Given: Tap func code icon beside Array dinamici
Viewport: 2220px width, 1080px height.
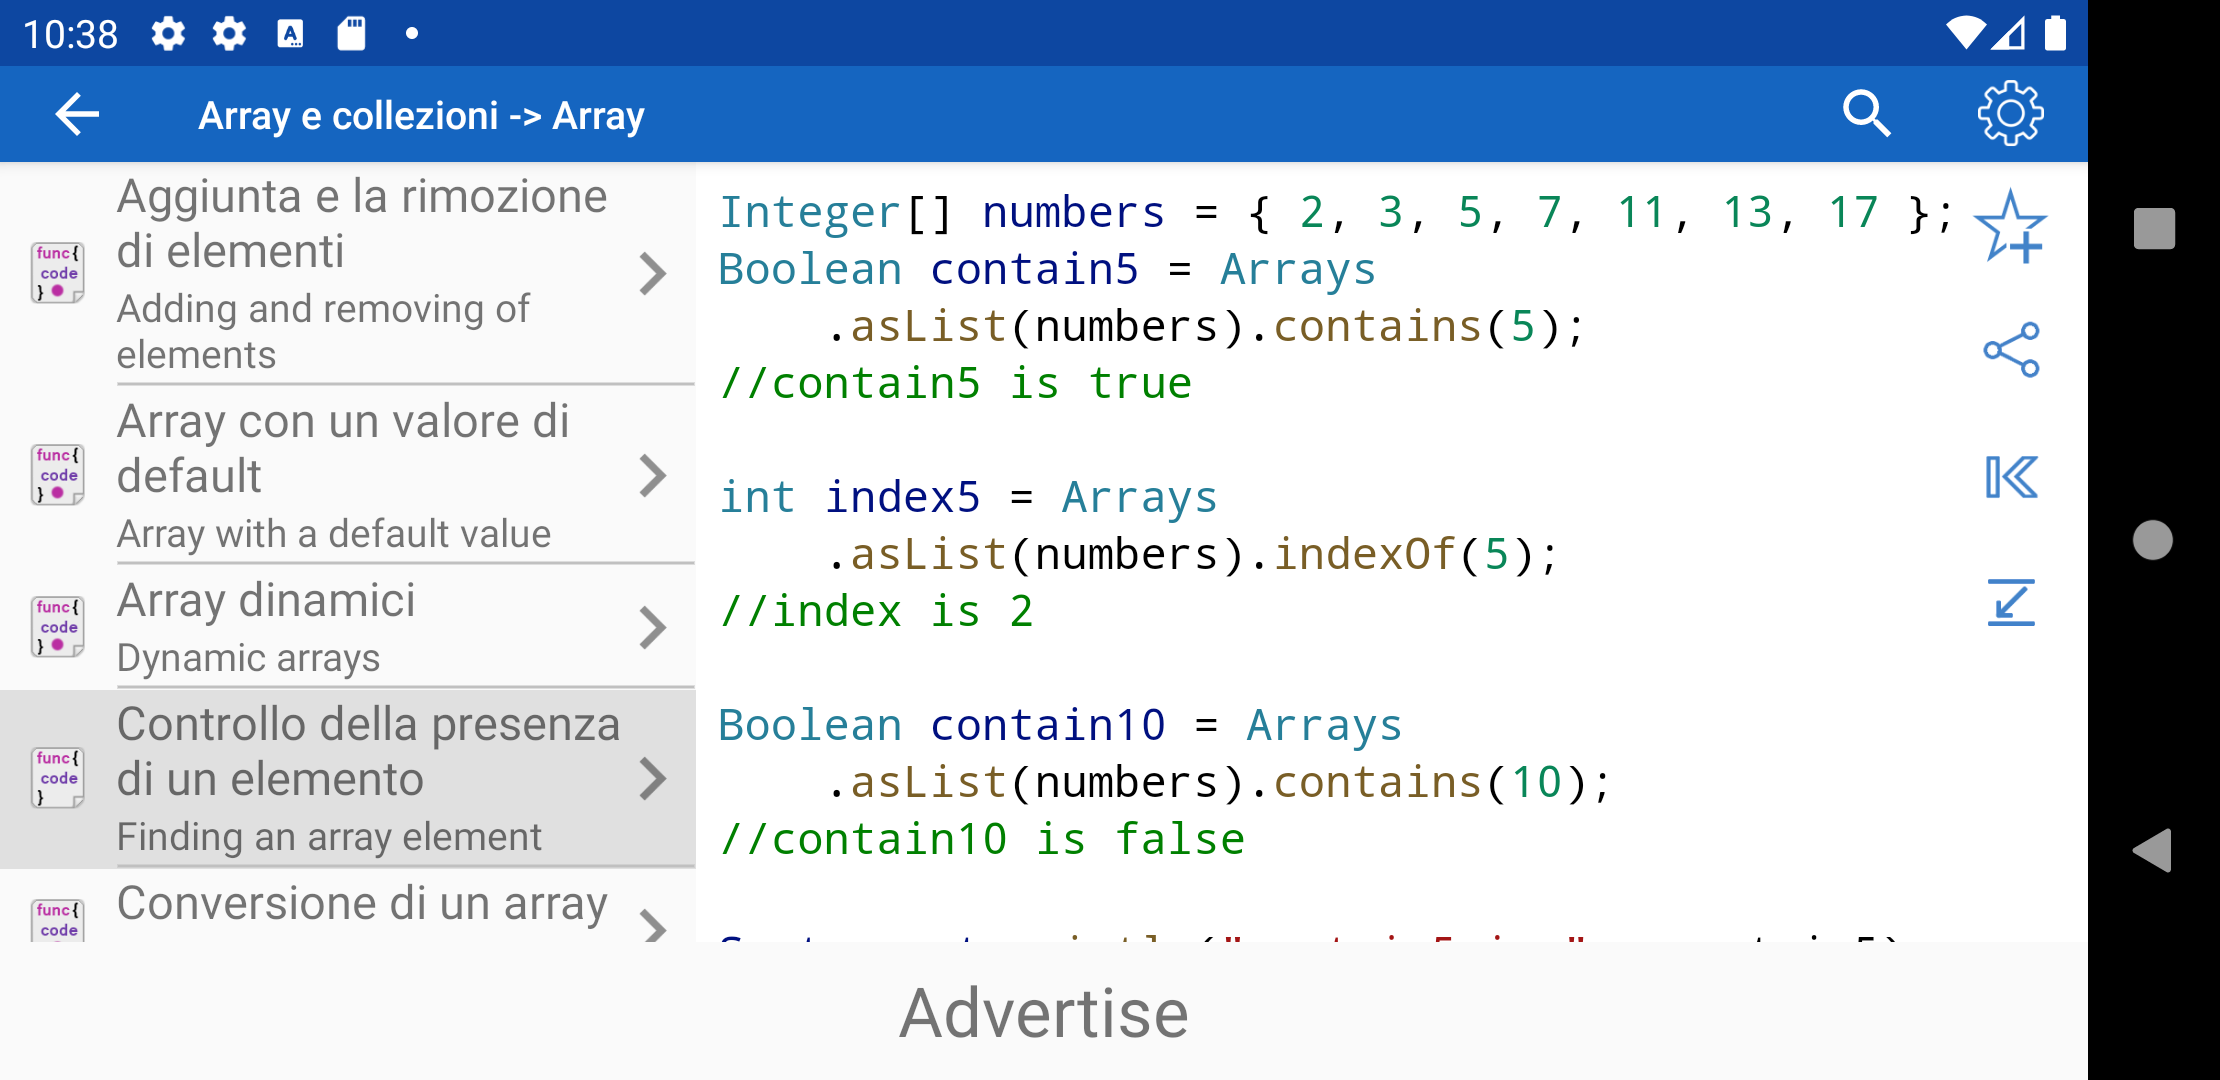Looking at the screenshot, I should (57, 627).
